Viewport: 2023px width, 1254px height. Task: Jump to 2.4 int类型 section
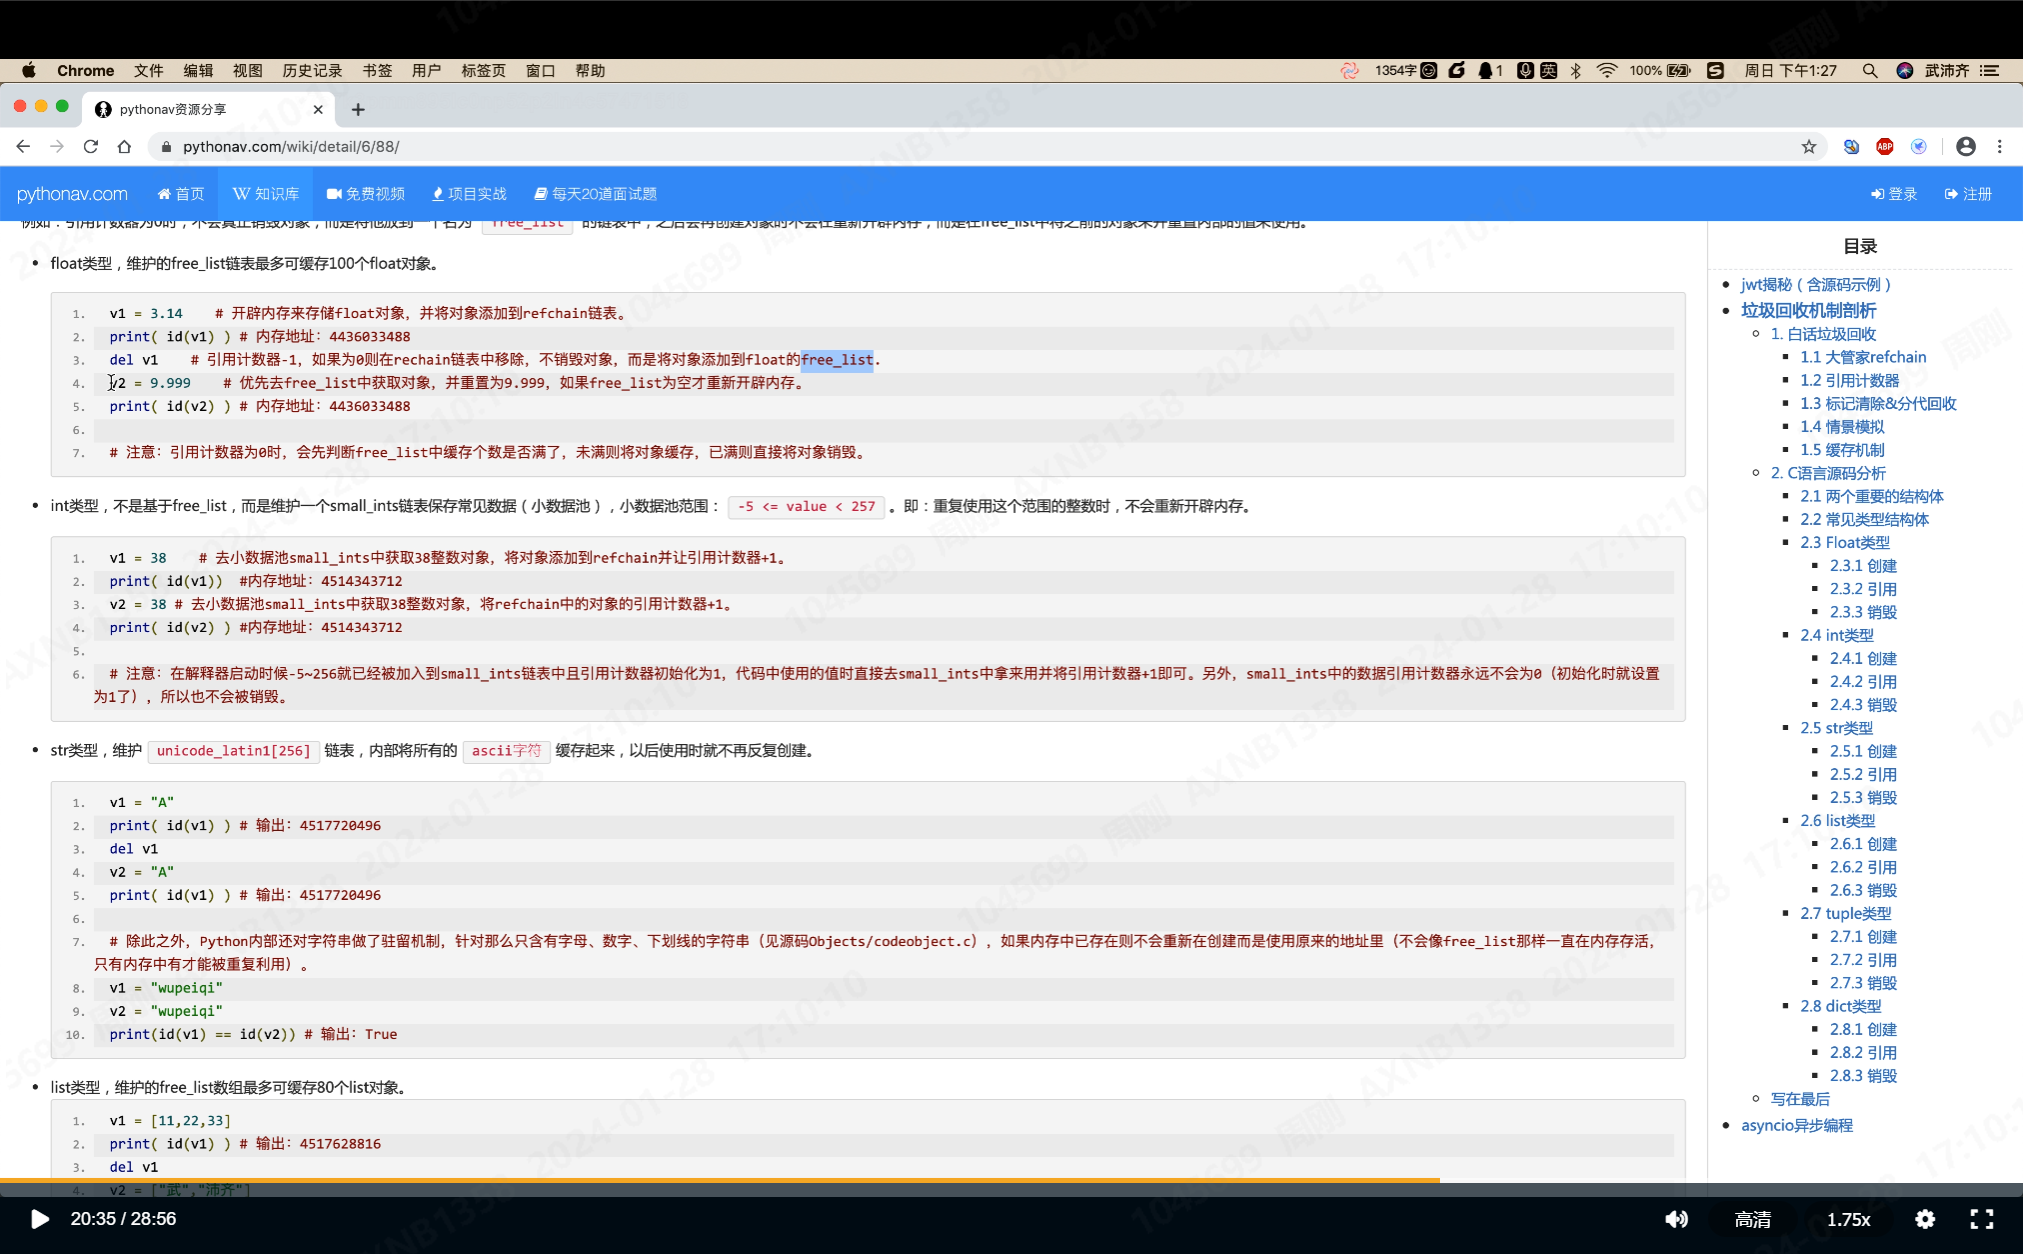click(x=1837, y=635)
